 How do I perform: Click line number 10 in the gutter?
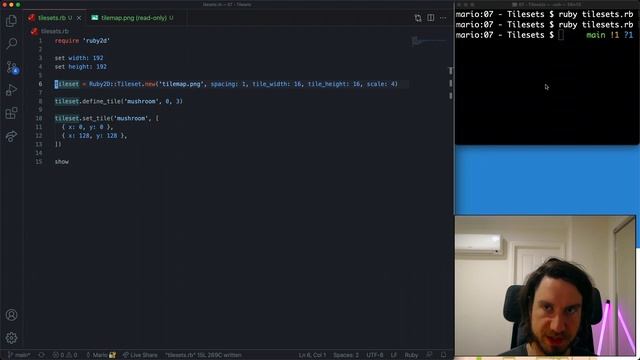coord(38,118)
